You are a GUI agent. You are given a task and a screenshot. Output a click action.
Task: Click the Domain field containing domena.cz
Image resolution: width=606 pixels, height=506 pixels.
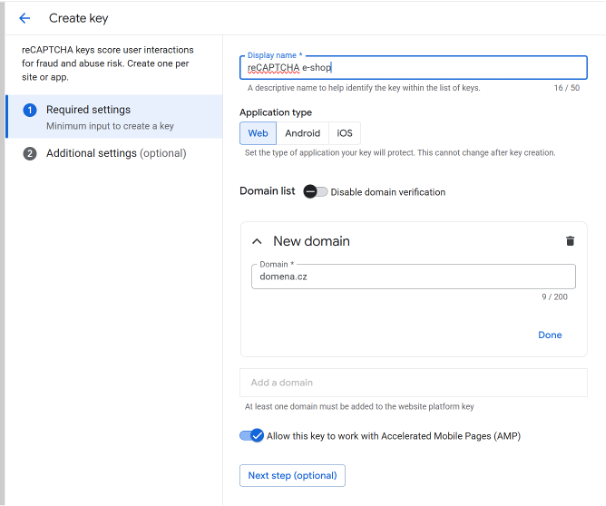coord(412,277)
